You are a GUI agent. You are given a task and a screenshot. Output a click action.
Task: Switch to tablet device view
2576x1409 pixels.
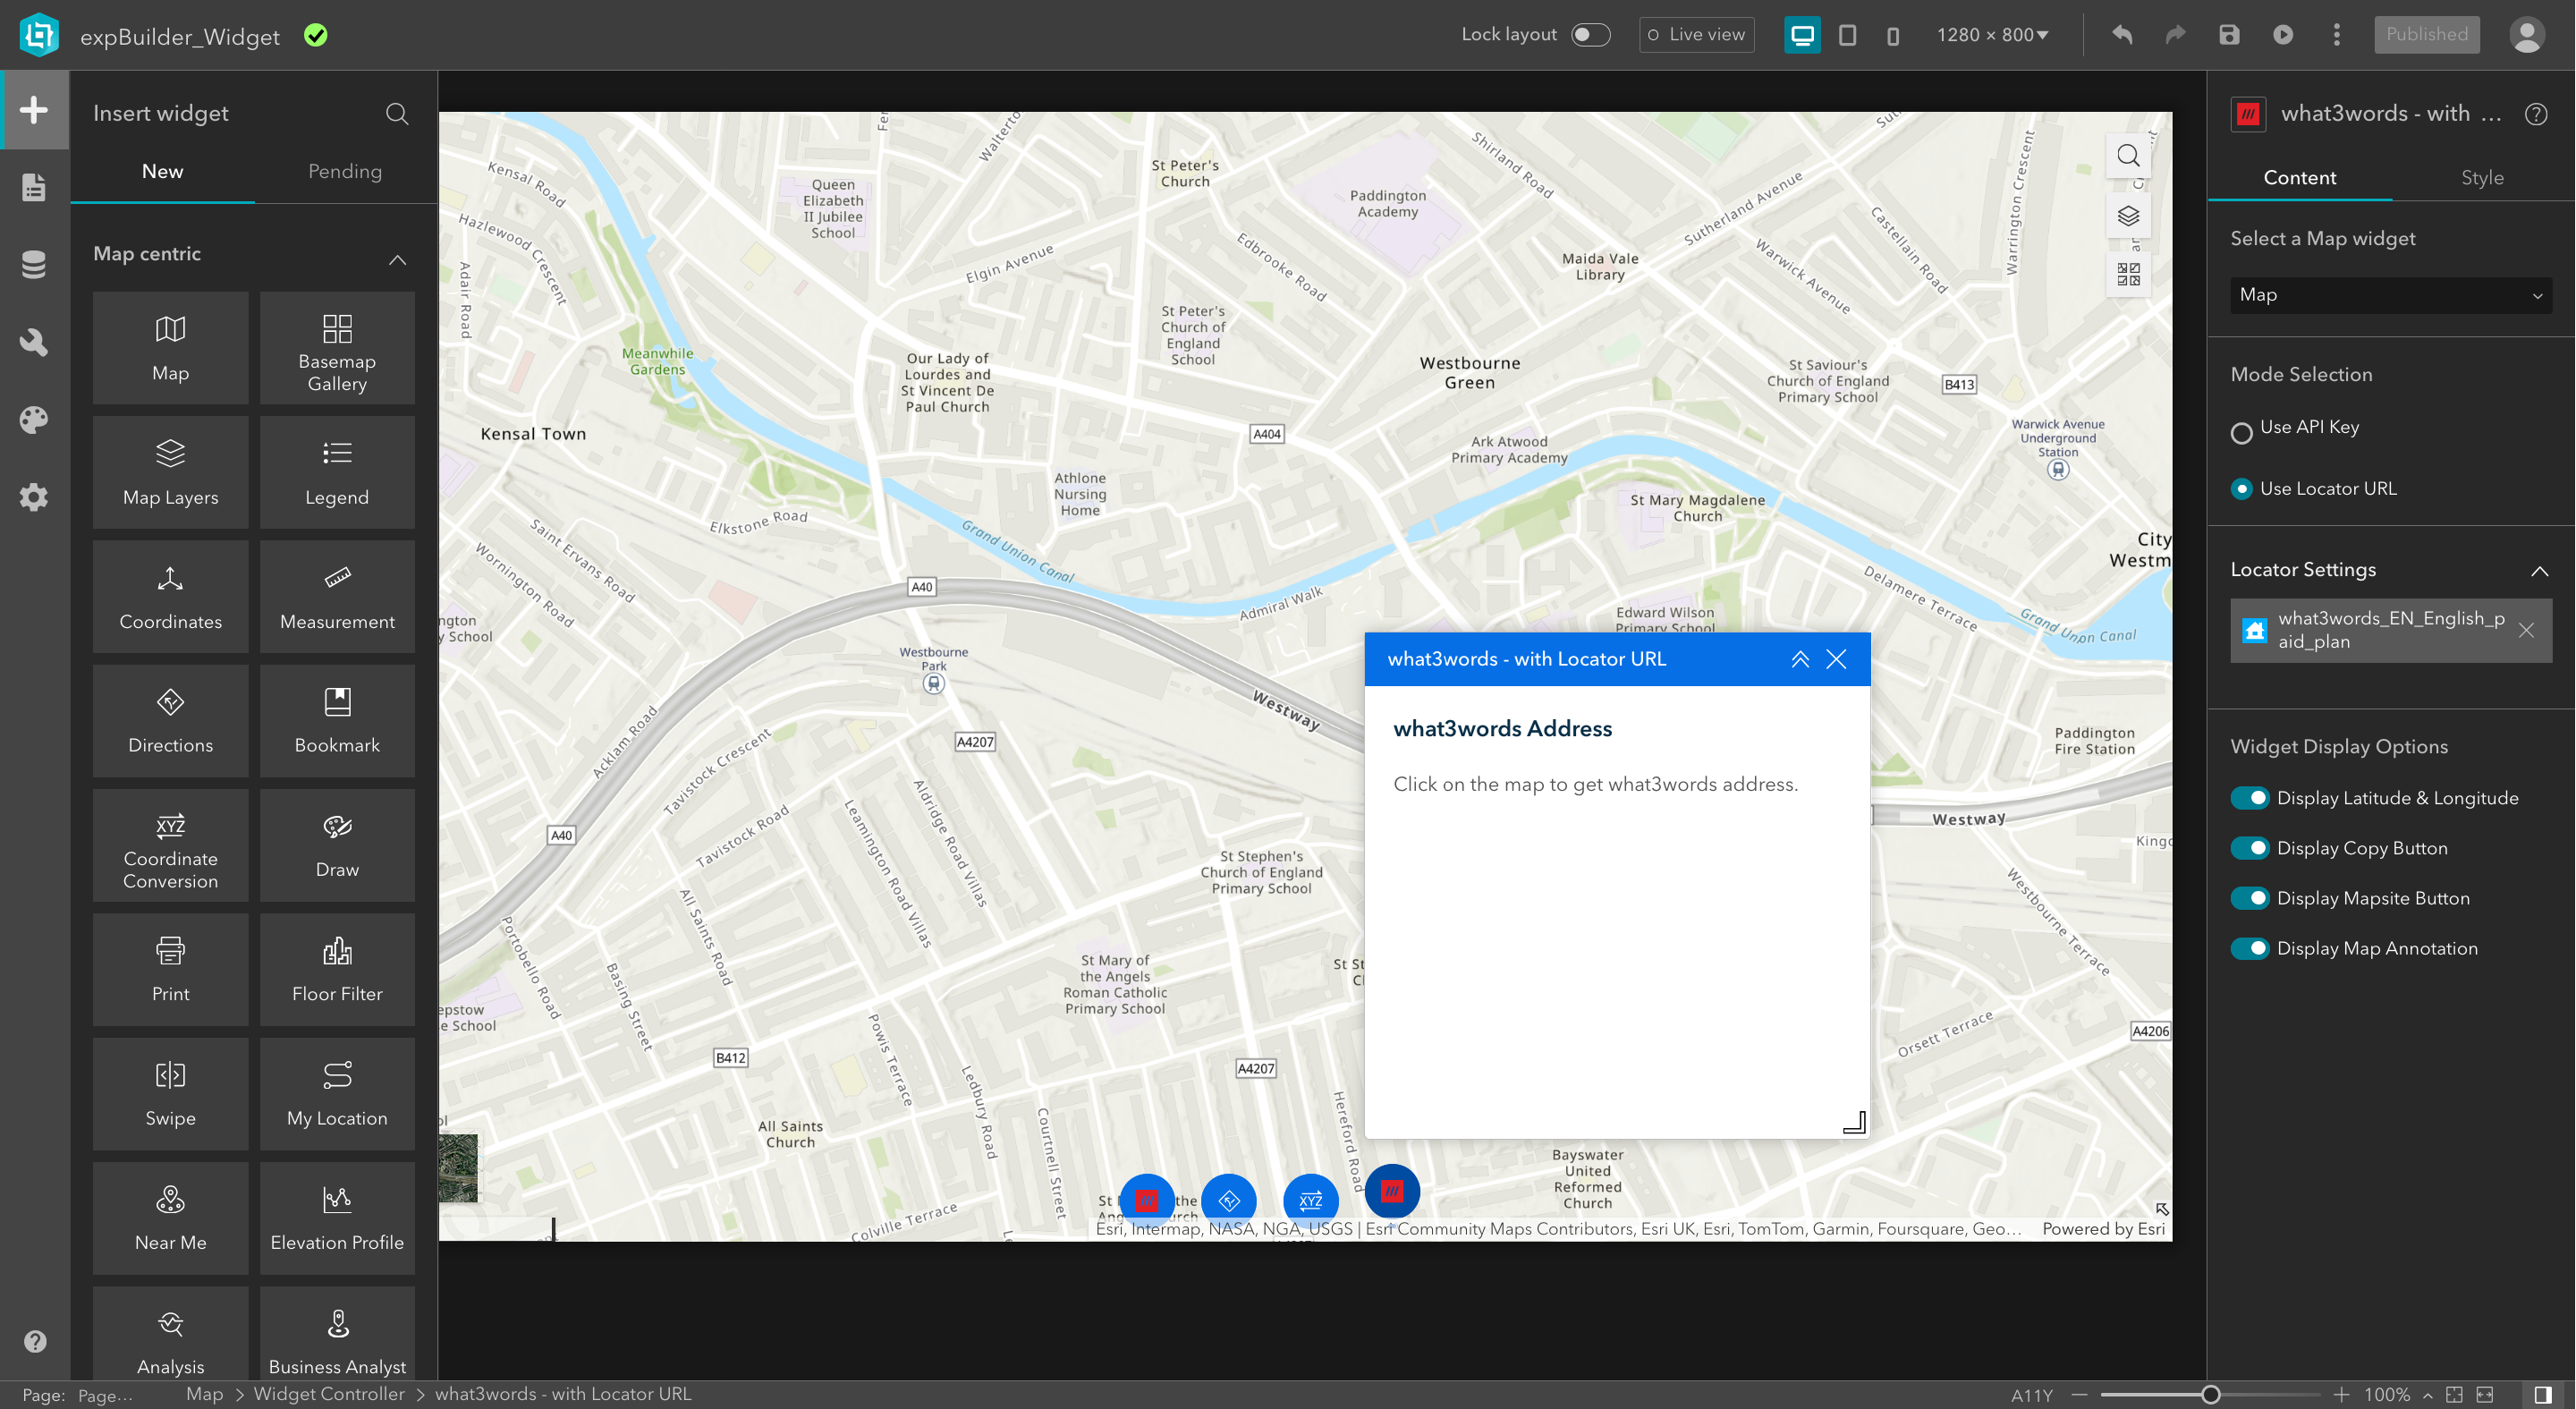1848,35
